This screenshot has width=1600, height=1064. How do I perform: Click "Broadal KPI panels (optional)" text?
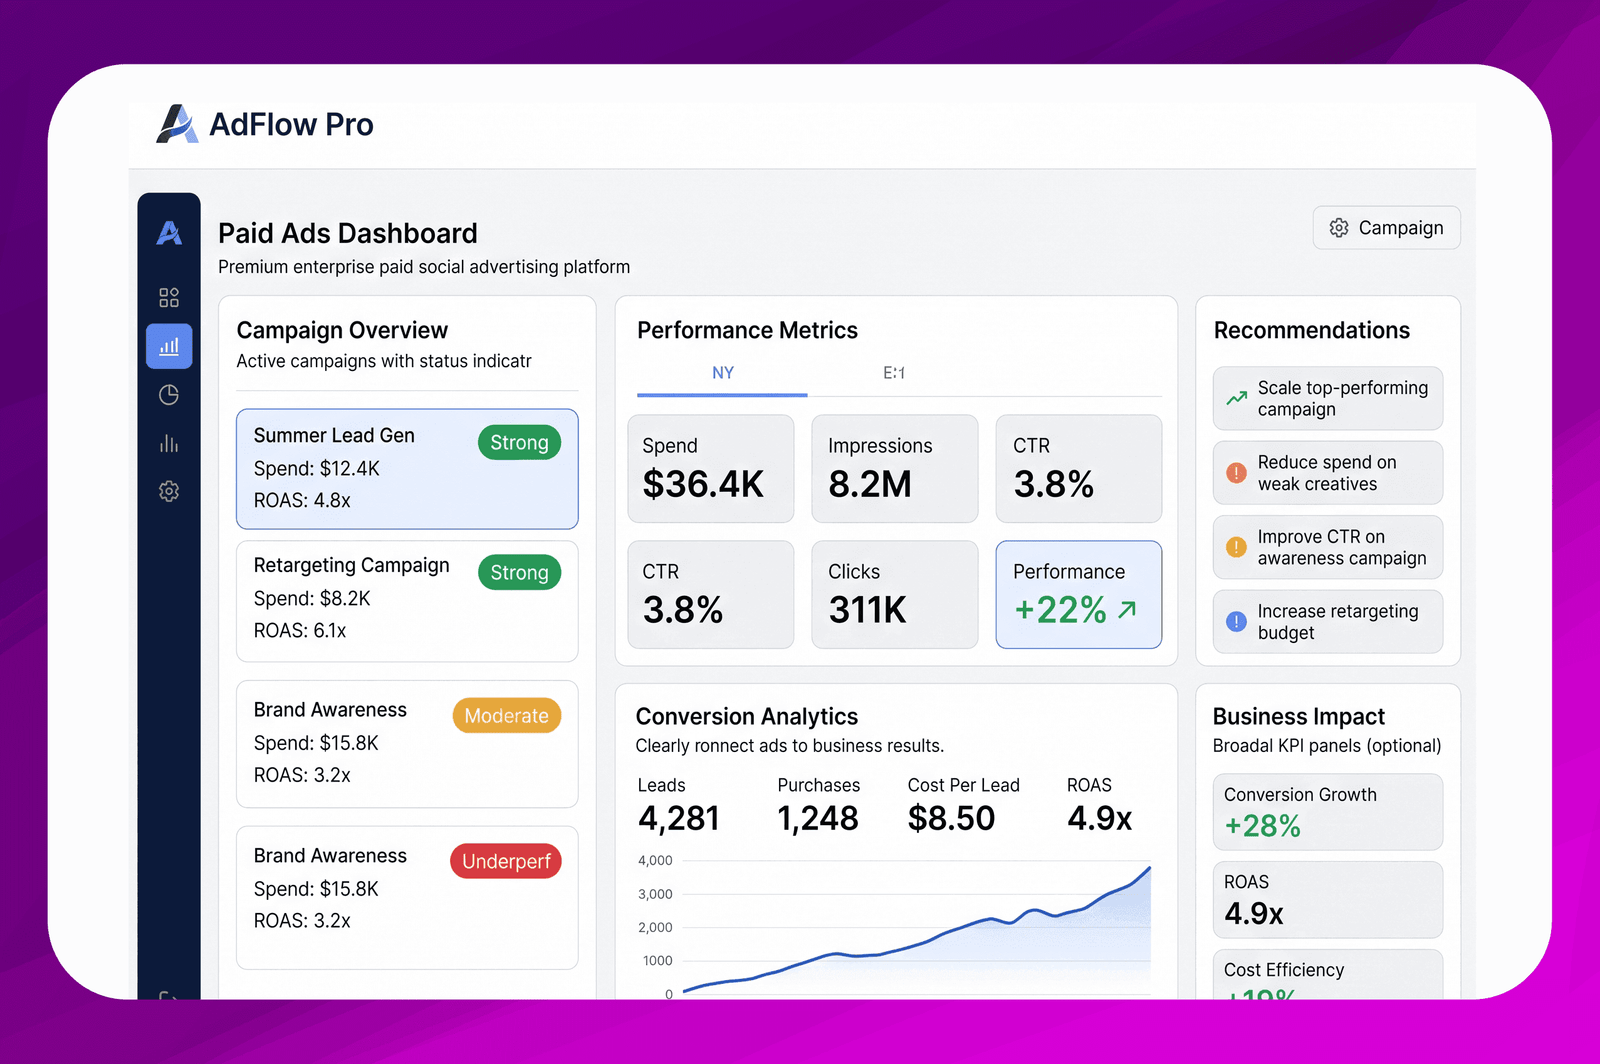pos(1327,746)
